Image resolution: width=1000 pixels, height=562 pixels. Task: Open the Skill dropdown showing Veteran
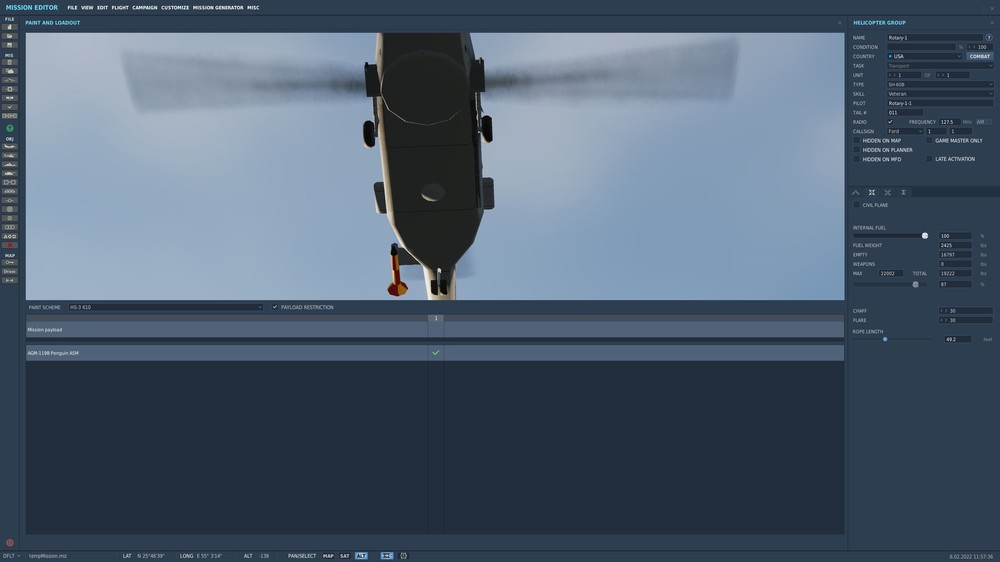939,94
